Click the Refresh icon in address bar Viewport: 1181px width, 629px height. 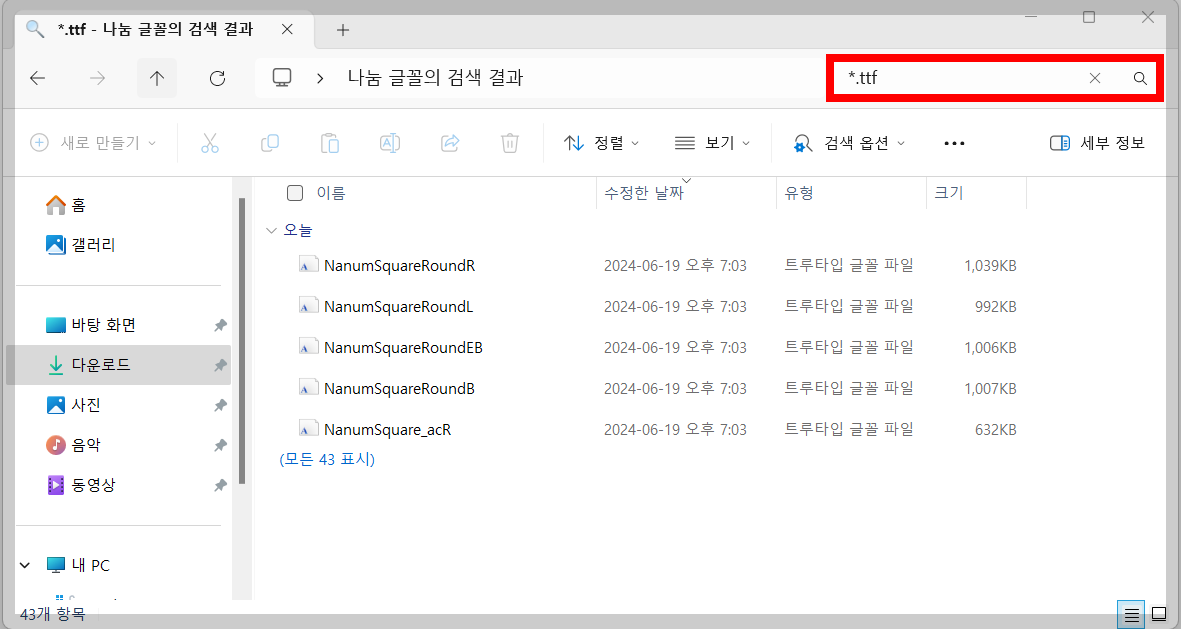(x=217, y=77)
